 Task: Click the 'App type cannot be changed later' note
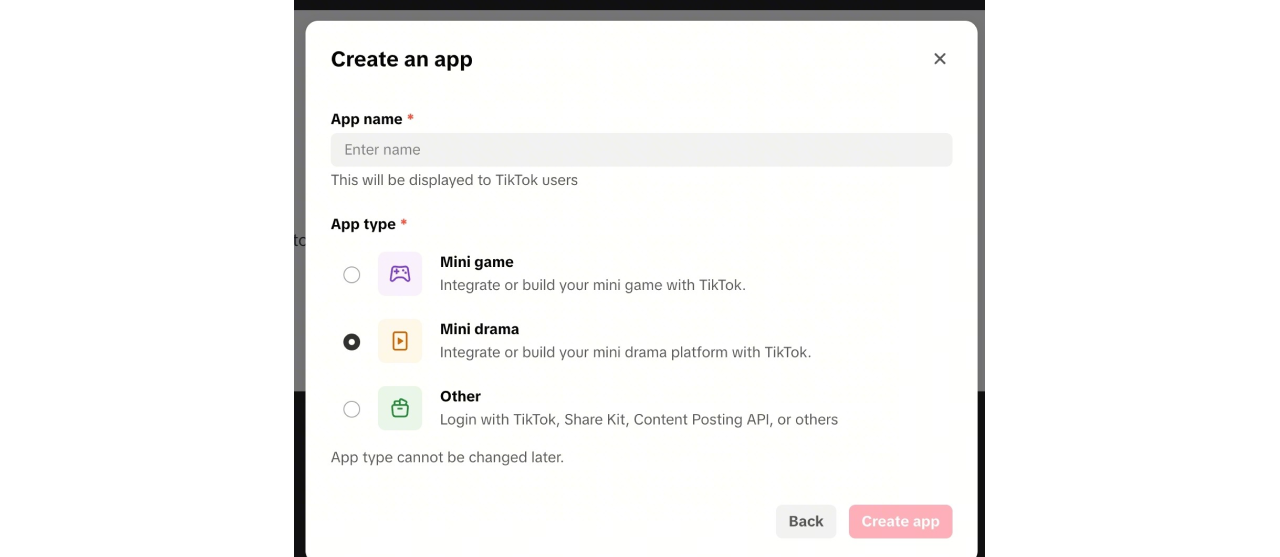(x=447, y=457)
